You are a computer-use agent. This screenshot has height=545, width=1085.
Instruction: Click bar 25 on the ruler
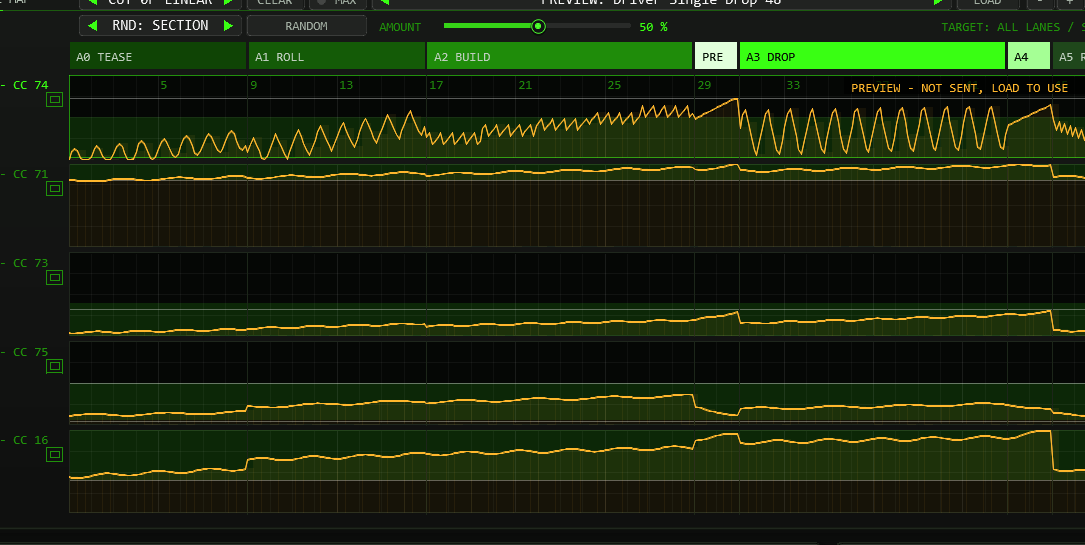point(614,85)
